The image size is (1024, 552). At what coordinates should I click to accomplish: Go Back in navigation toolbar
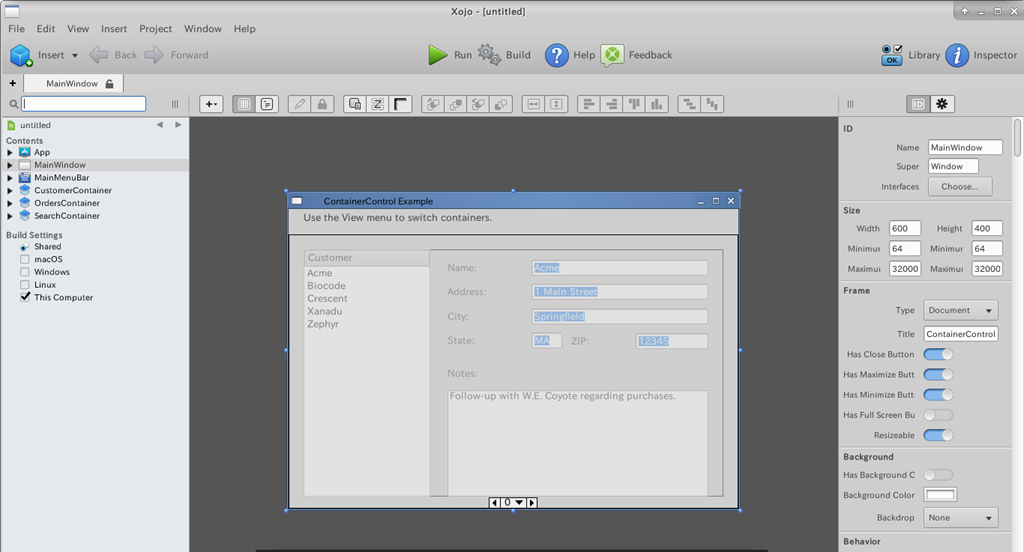pyautogui.click(x=112, y=55)
